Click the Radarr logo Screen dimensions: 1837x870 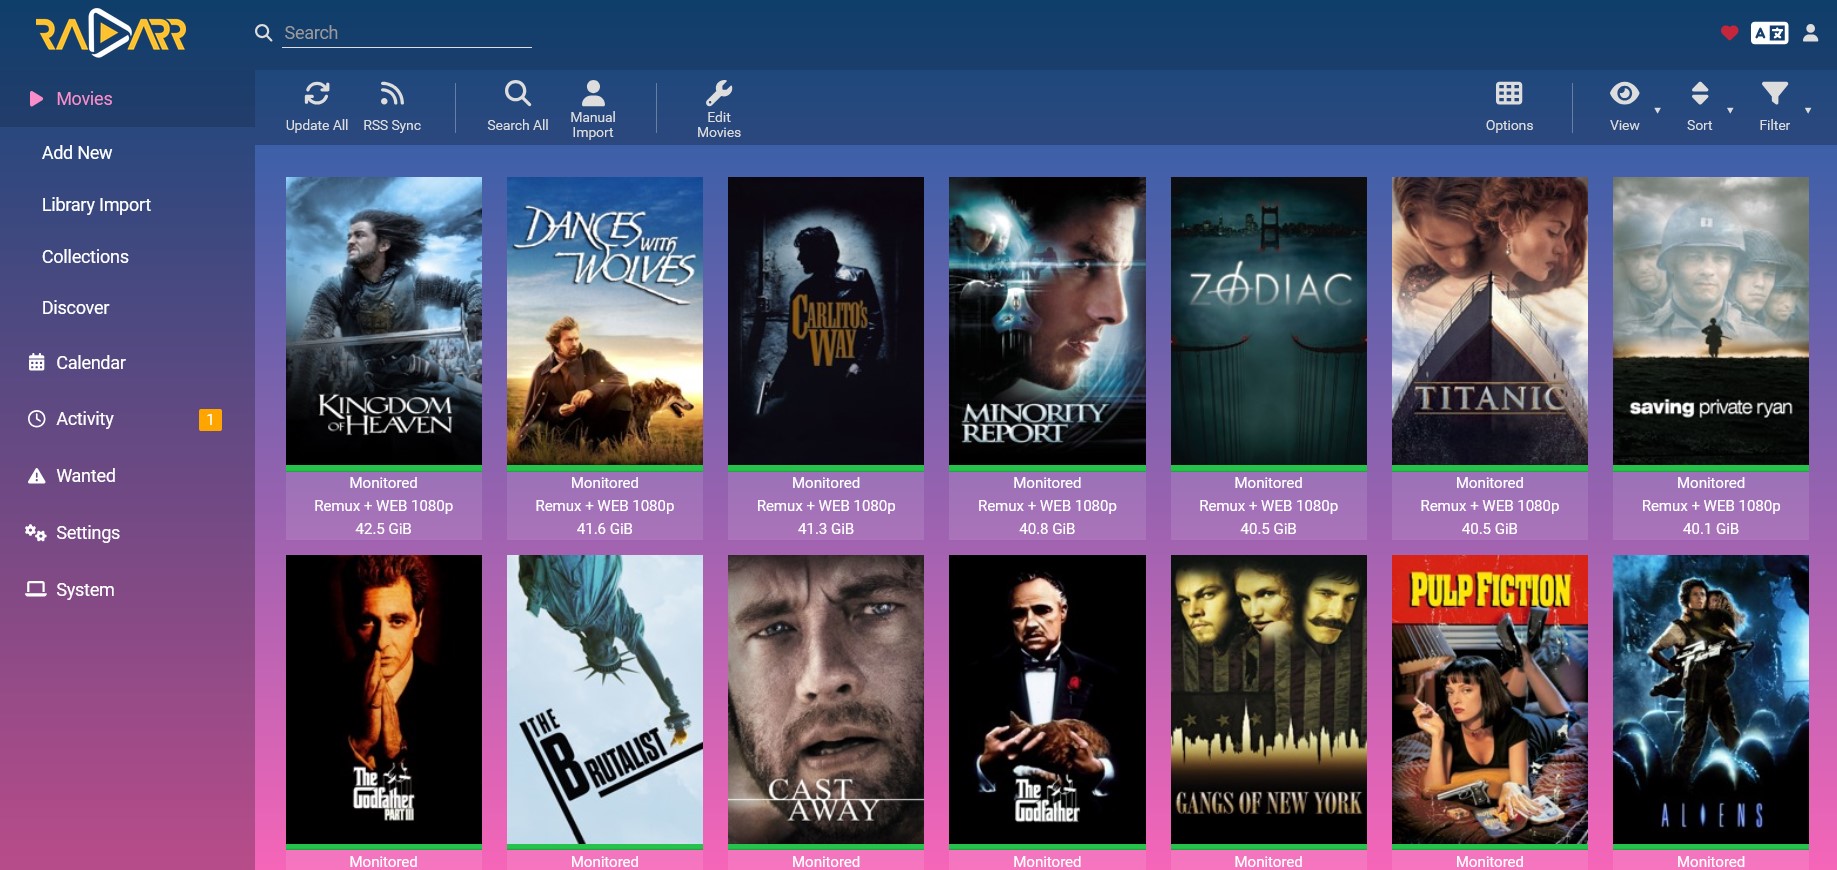coord(111,33)
